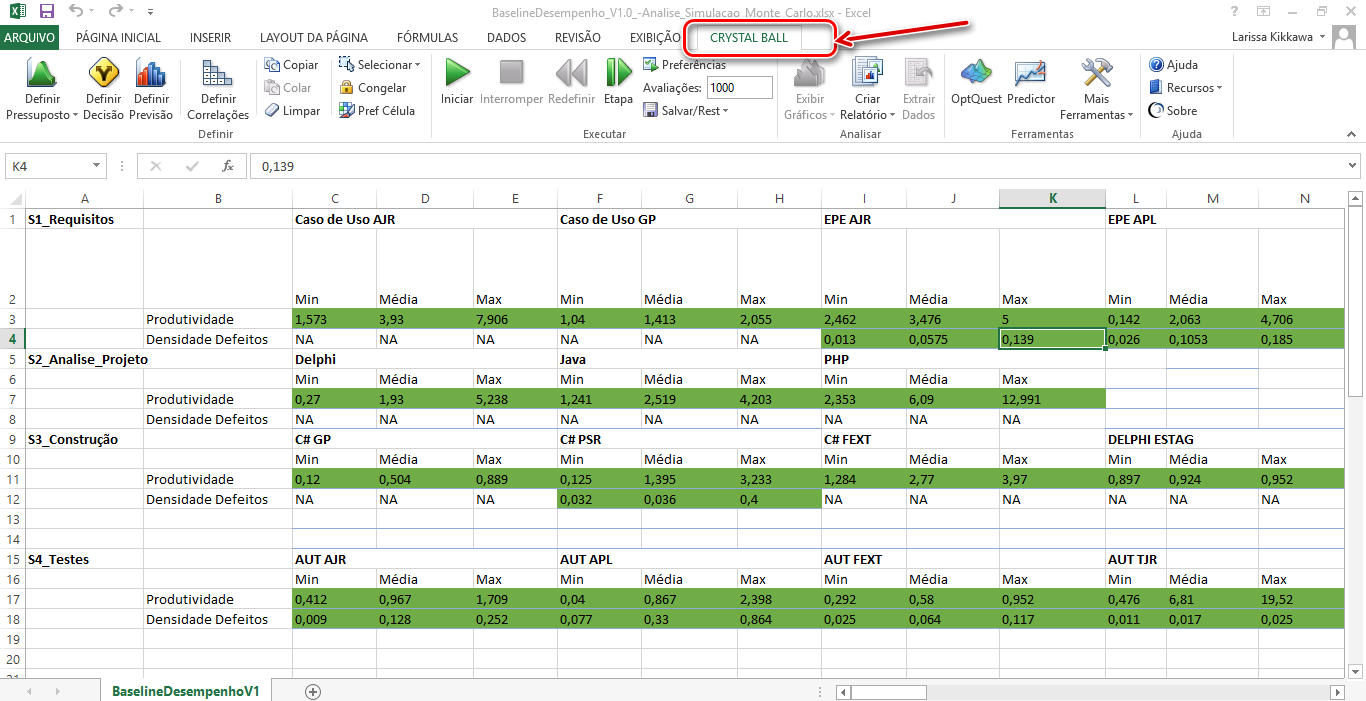The image size is (1366, 701).
Task: Switch to the FÓRMULAS ribbon tab
Action: click(427, 38)
